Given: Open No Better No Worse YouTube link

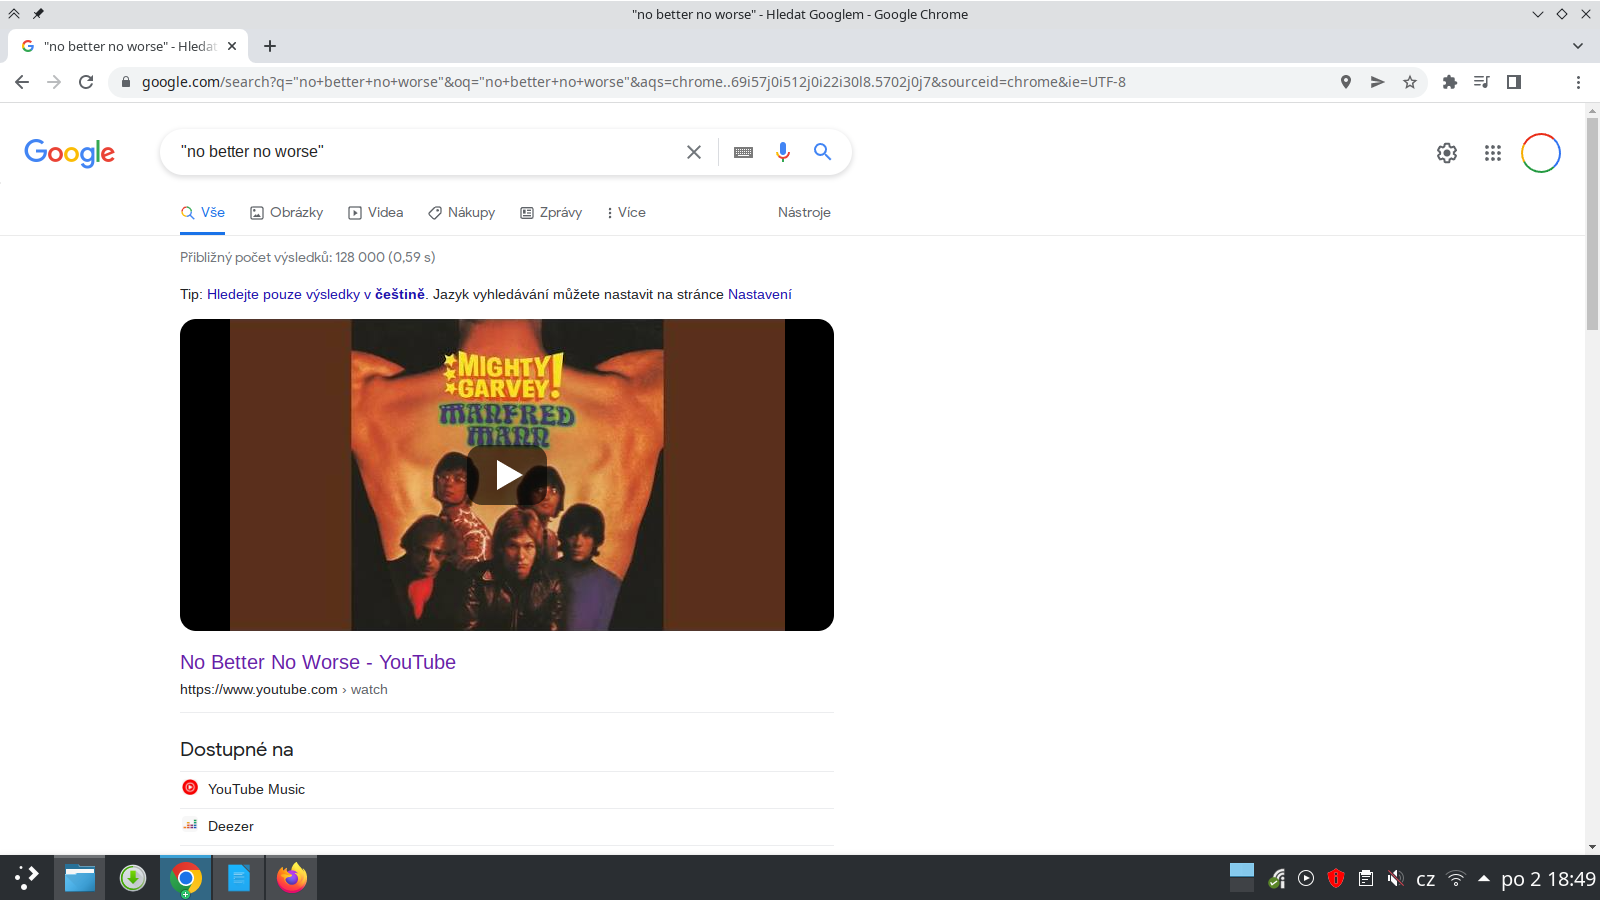Looking at the screenshot, I should pyautogui.click(x=318, y=662).
